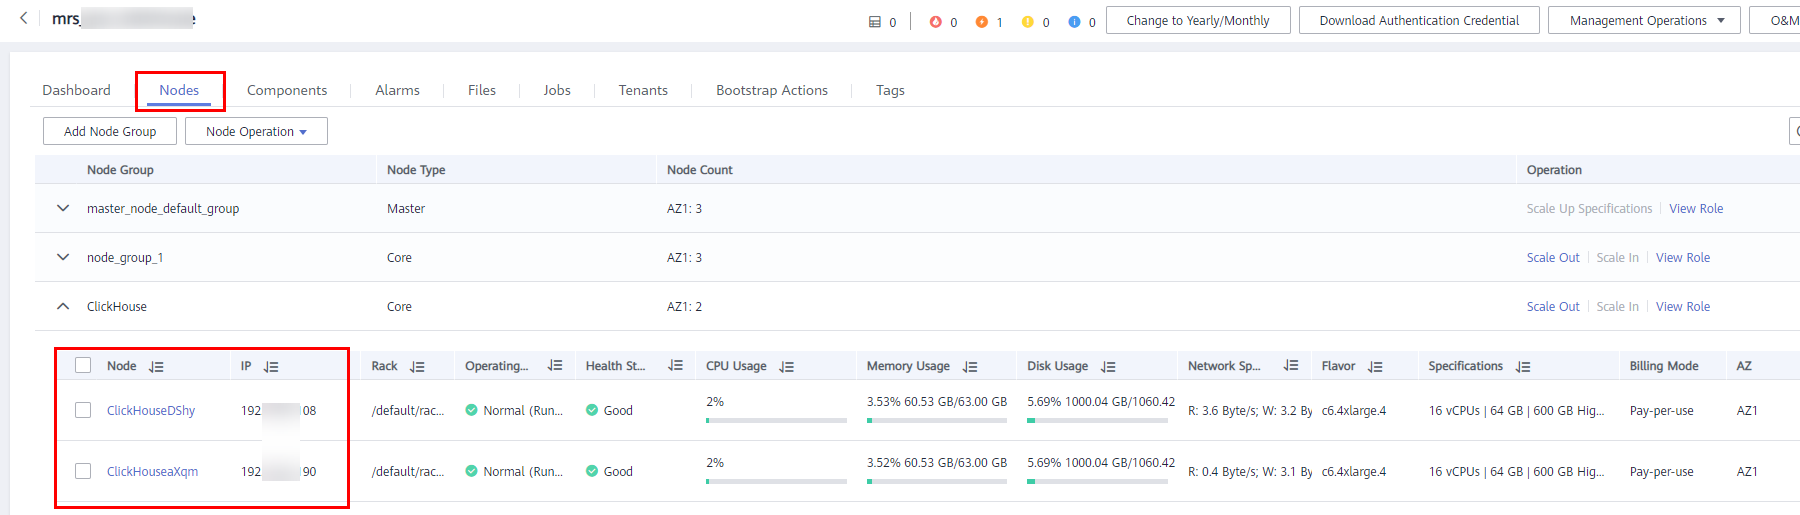The height and width of the screenshot is (515, 1800).
Task: Check the ClickHouseDShy node checkbox
Action: point(83,410)
